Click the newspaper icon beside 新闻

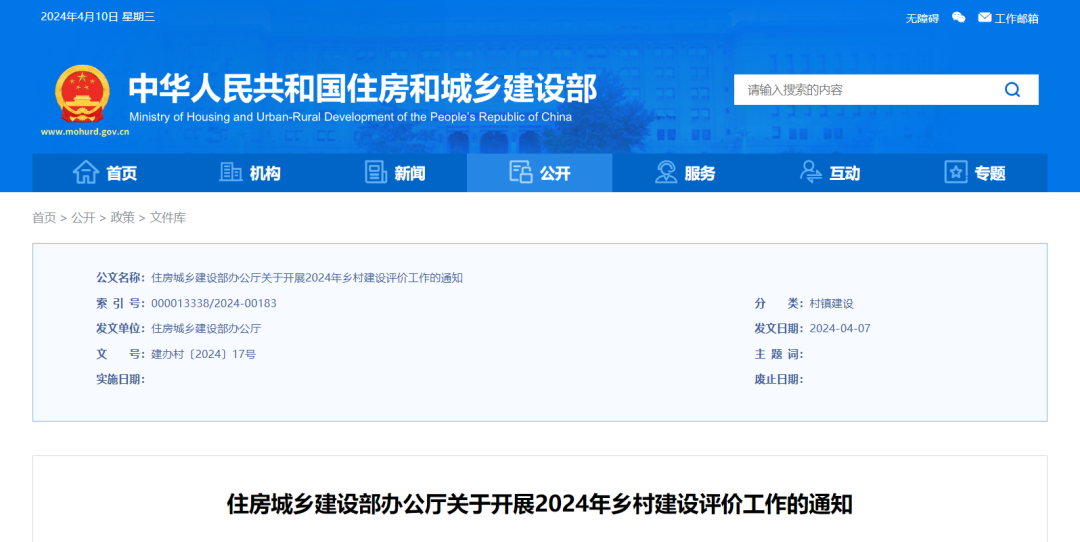[375, 172]
